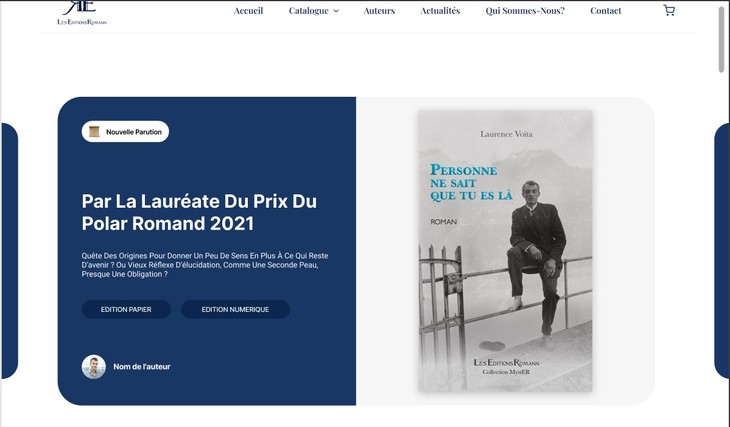Viewport: 730px width, 427px height.
Task: Click the author avatar photo
Action: click(94, 366)
